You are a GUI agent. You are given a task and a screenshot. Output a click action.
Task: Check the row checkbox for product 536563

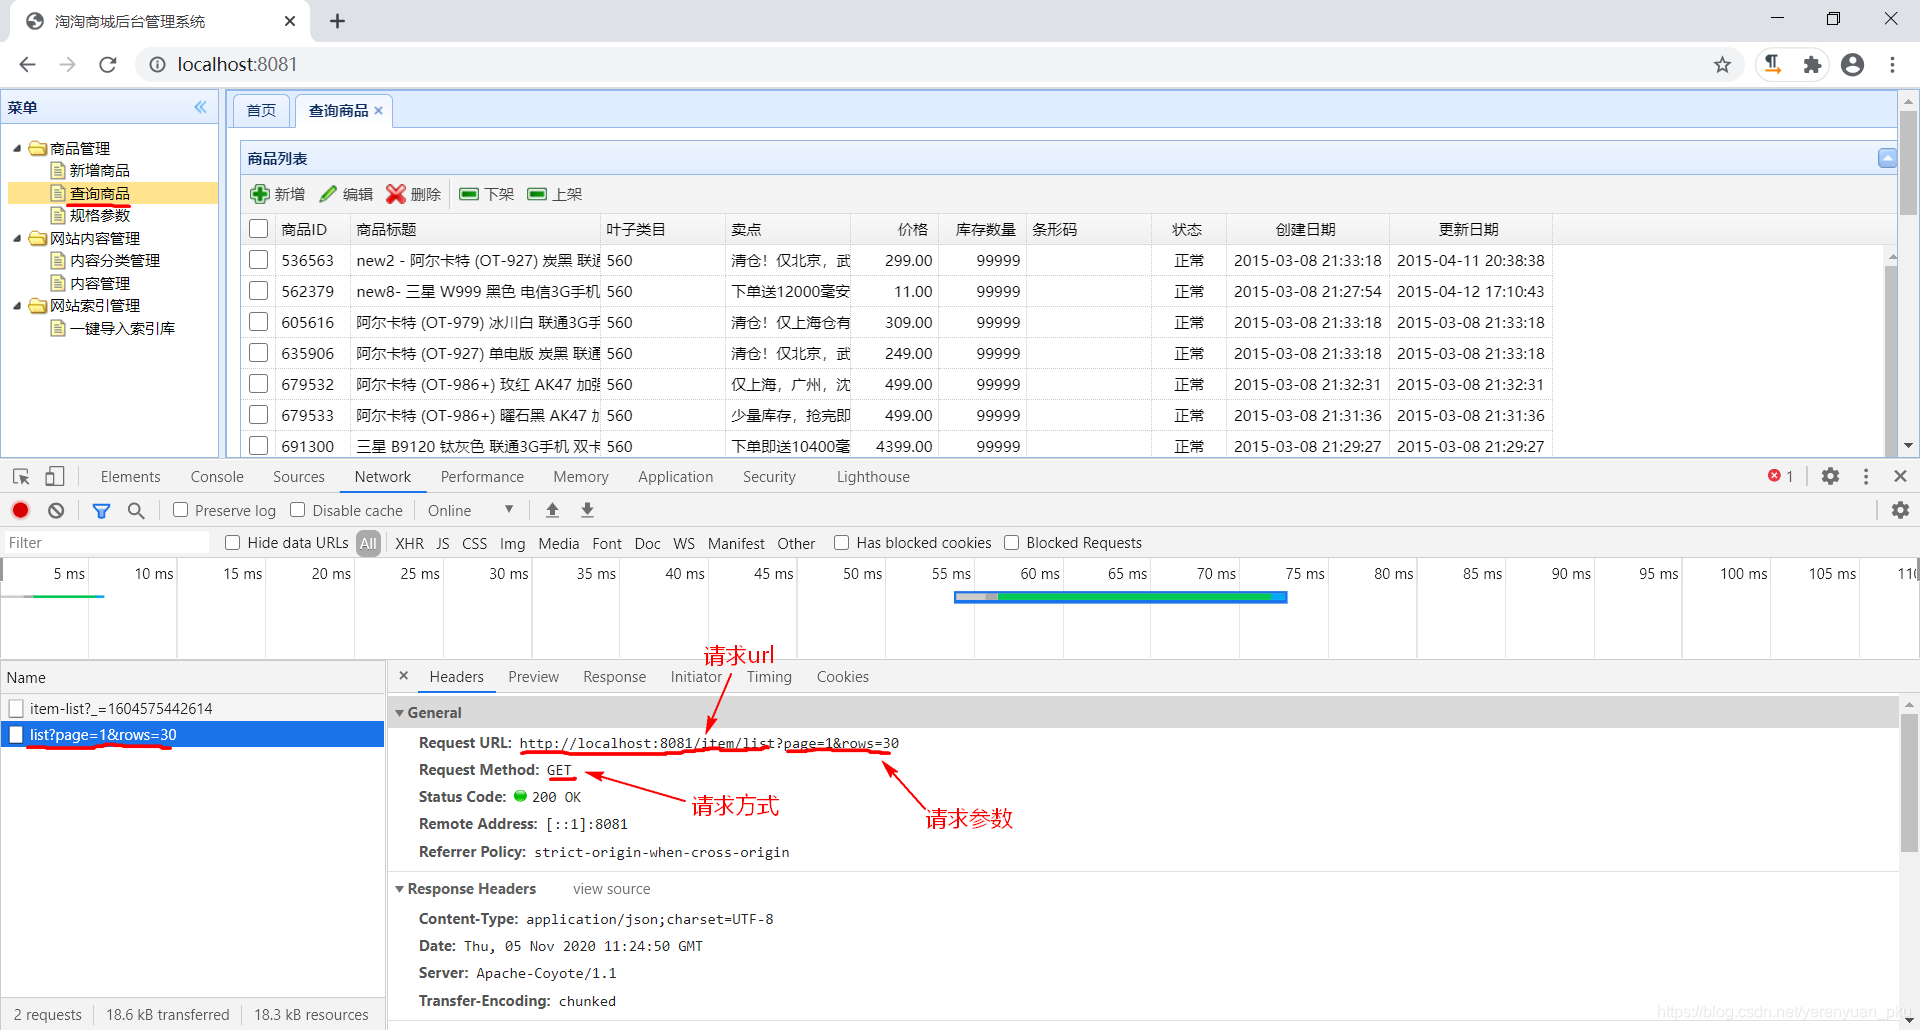click(258, 260)
